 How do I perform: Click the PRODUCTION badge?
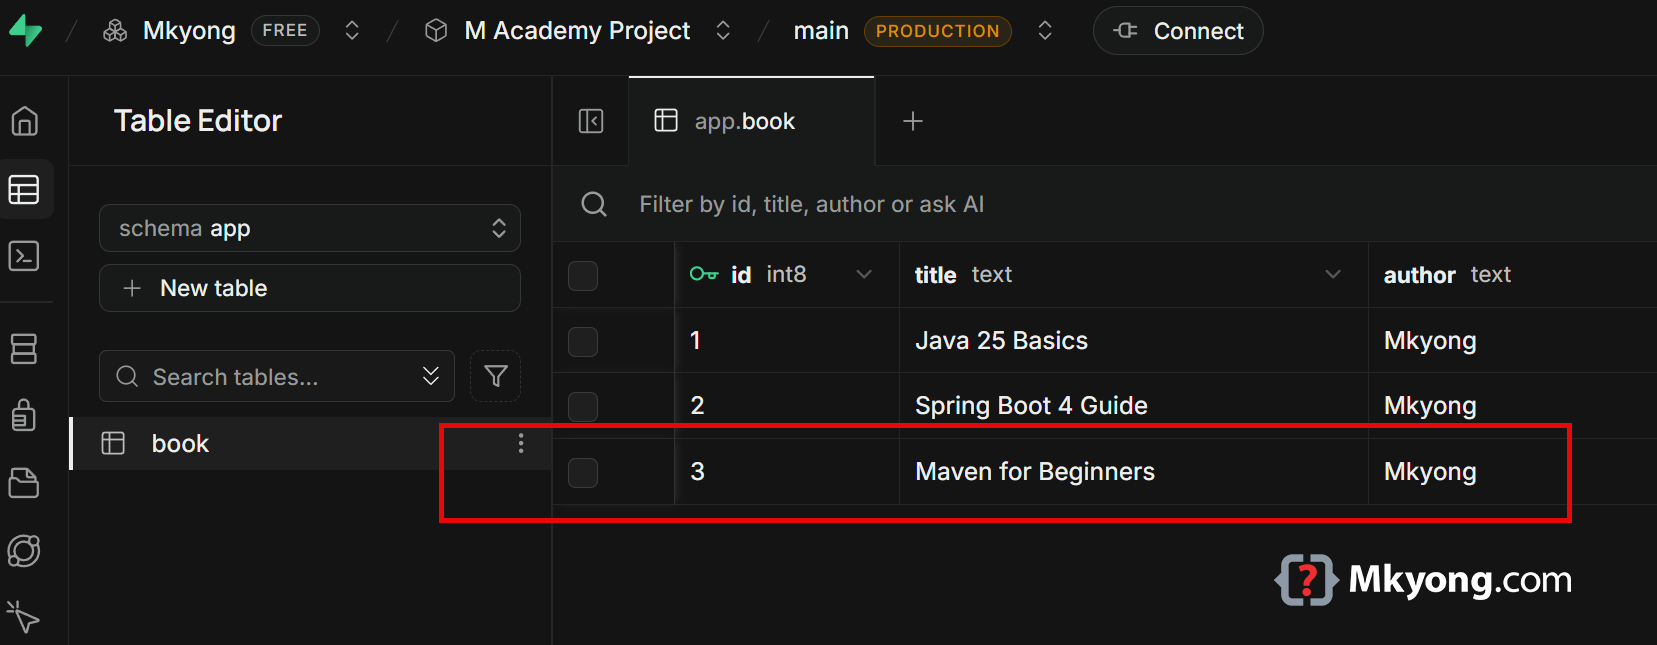click(938, 31)
